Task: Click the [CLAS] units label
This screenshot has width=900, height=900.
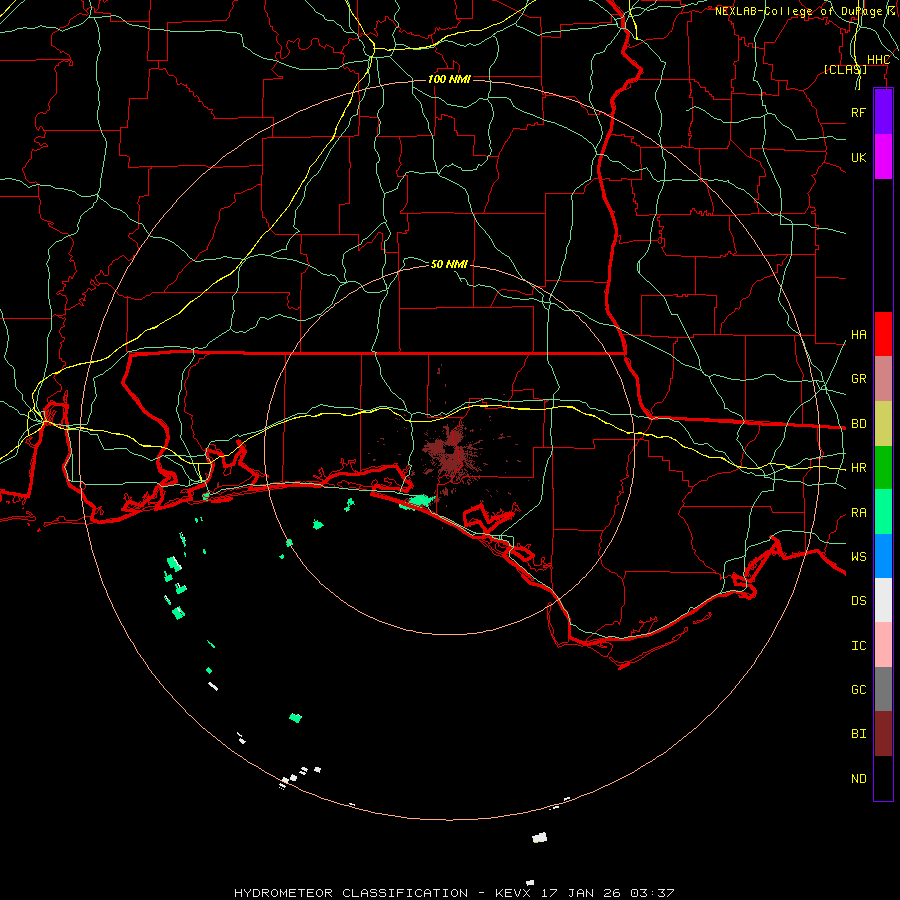Action: tap(845, 69)
